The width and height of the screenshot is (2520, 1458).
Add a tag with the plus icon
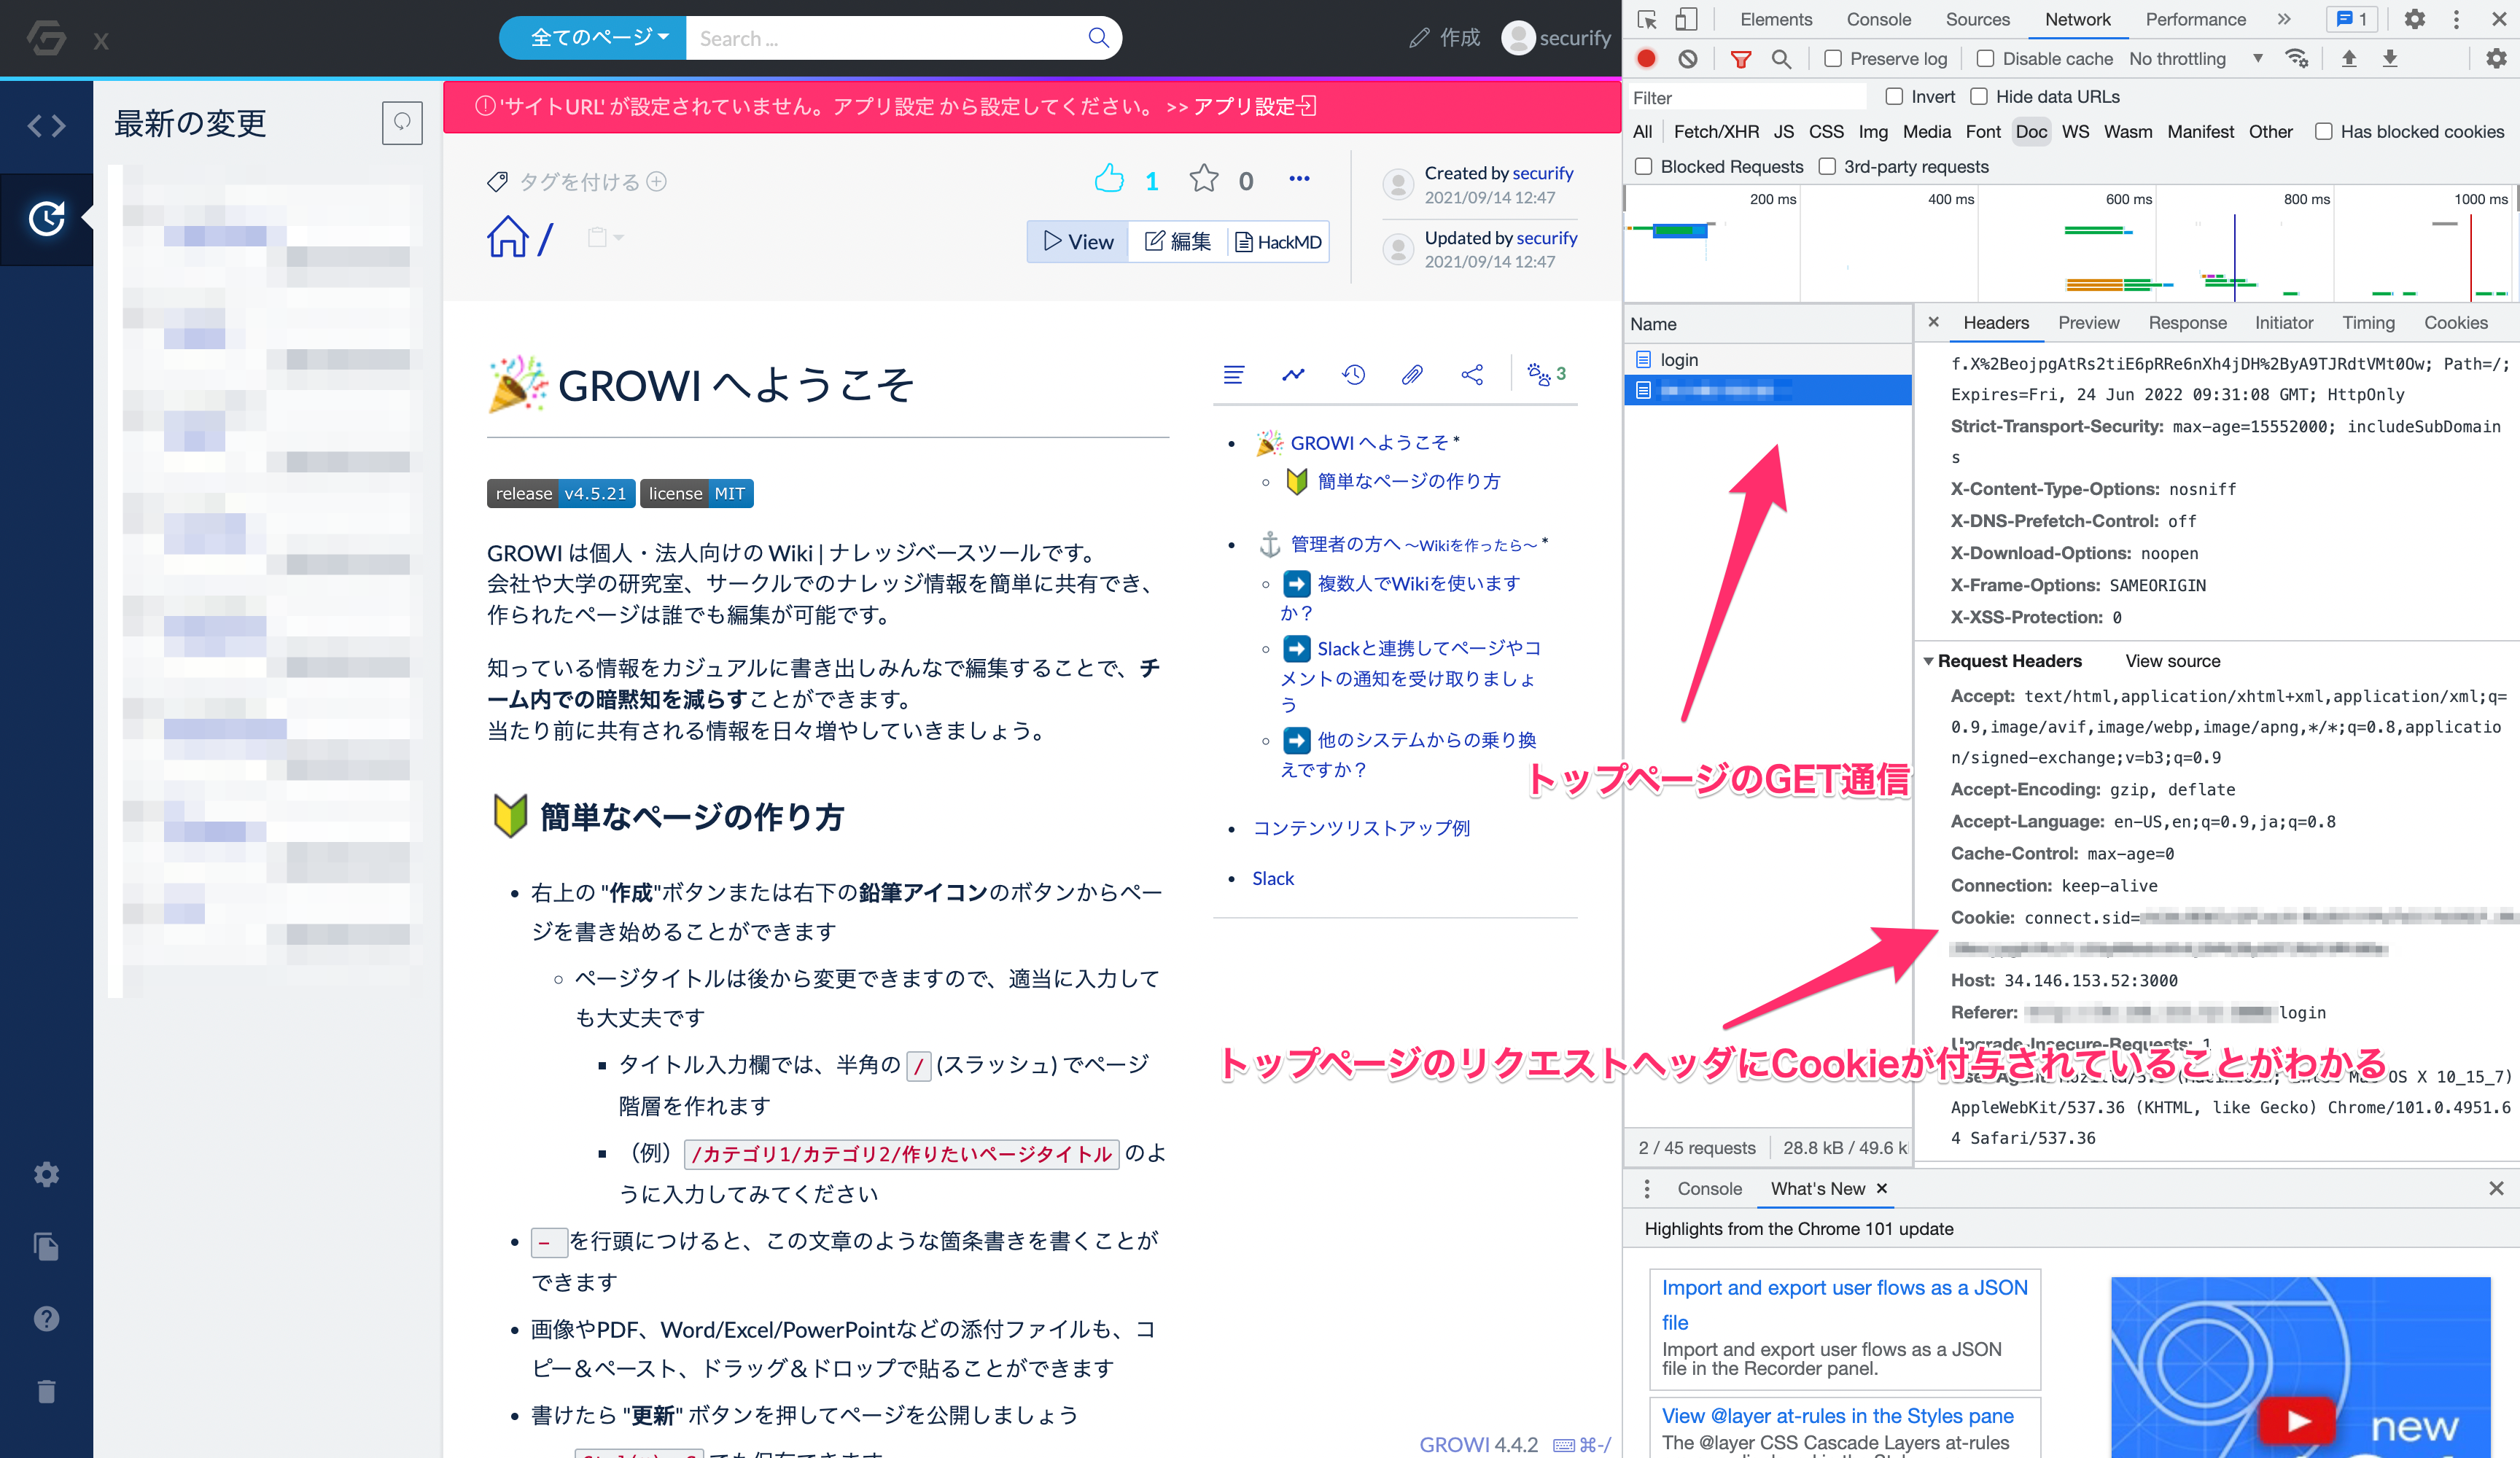(656, 181)
